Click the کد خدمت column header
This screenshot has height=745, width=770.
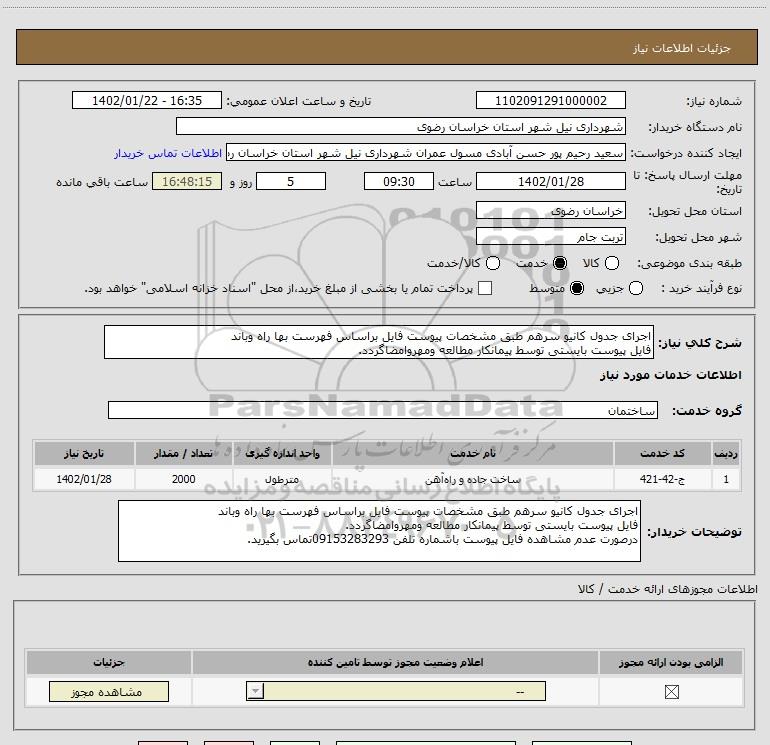point(662,453)
